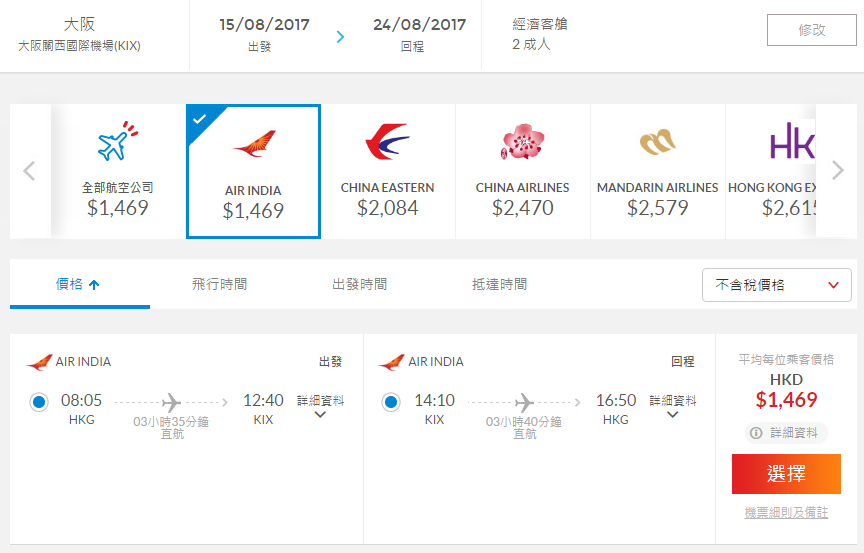Click the red 選擇 button
This screenshot has width=864, height=553.
pos(786,474)
